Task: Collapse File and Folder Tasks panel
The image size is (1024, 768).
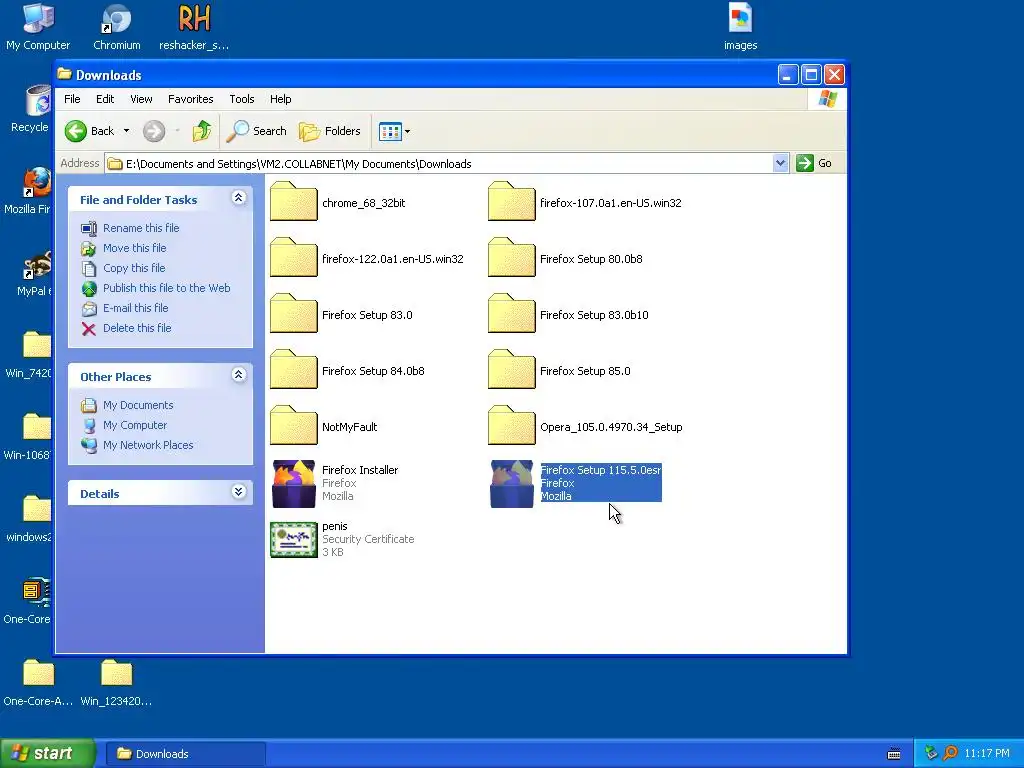Action: [x=239, y=198]
